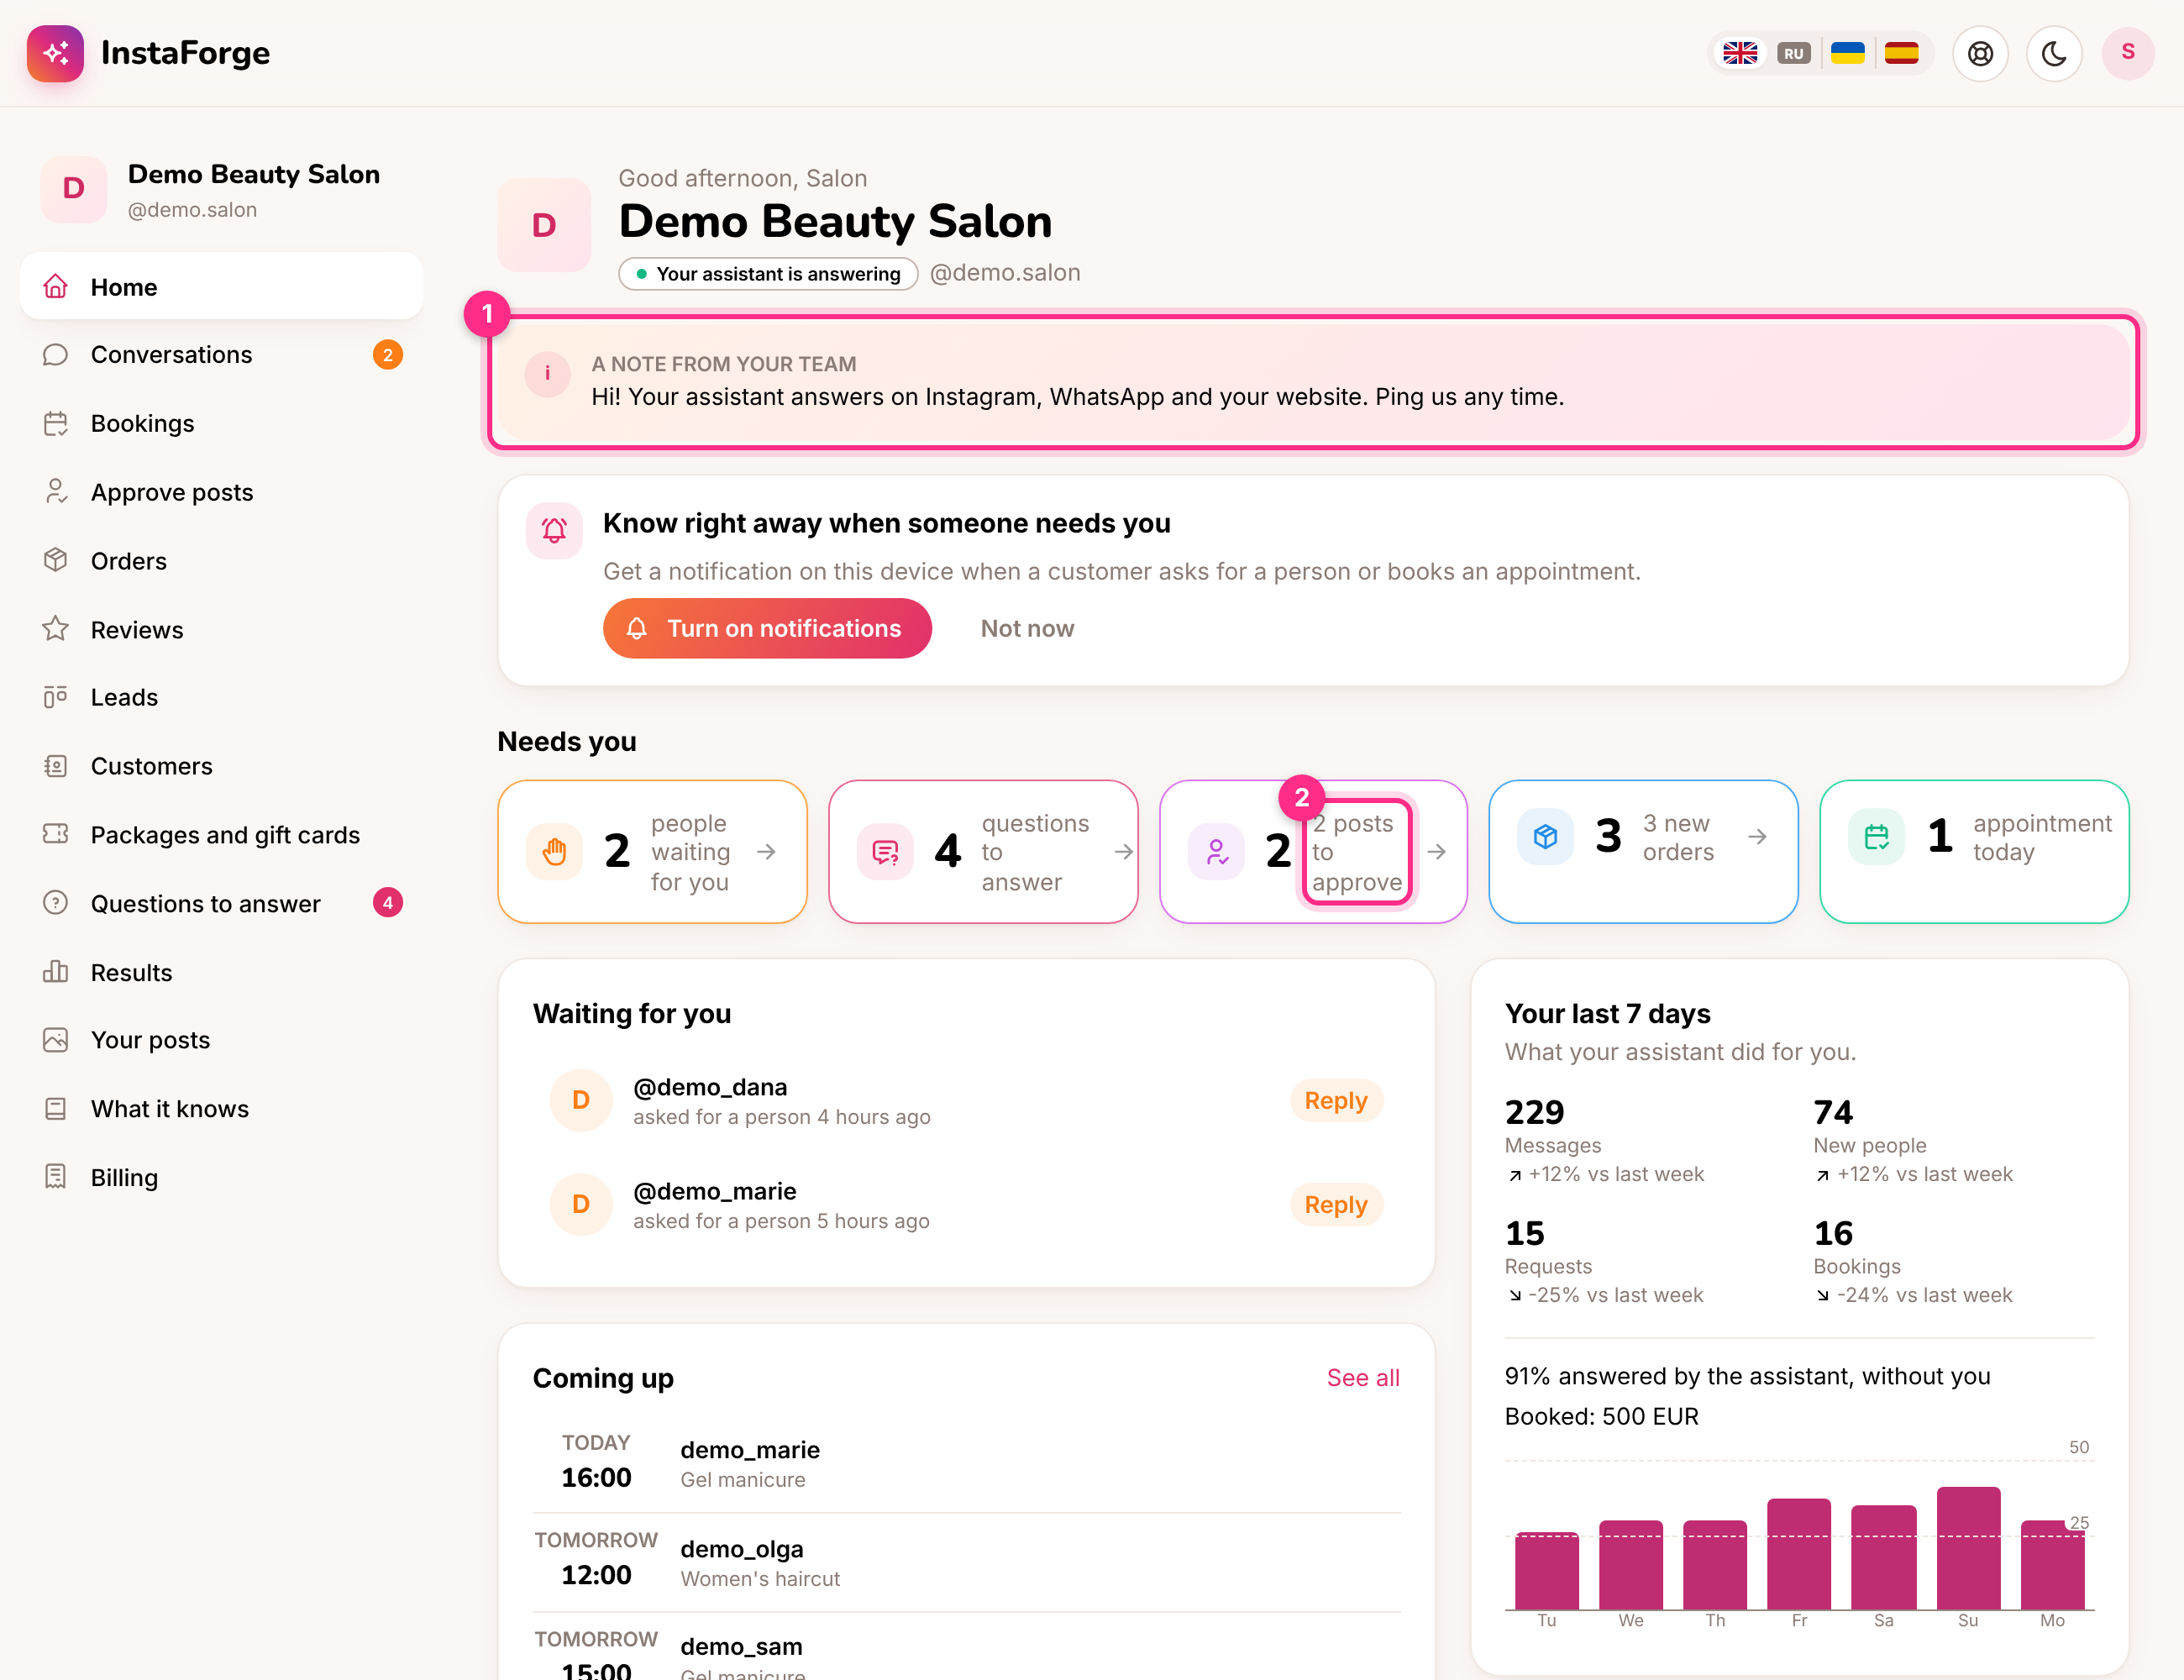Open the help lifebuoy icon
2184x1680 pixels.
pyautogui.click(x=1980, y=53)
